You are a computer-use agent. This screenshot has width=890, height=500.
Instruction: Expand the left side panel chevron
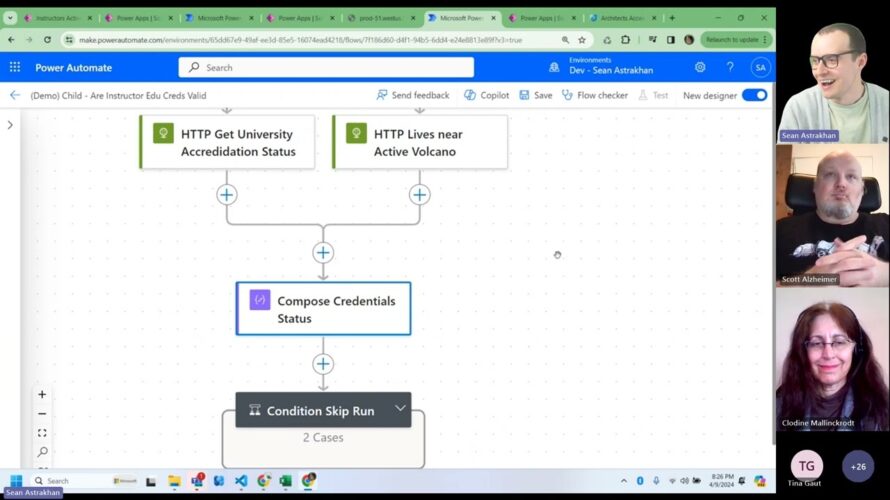point(10,125)
